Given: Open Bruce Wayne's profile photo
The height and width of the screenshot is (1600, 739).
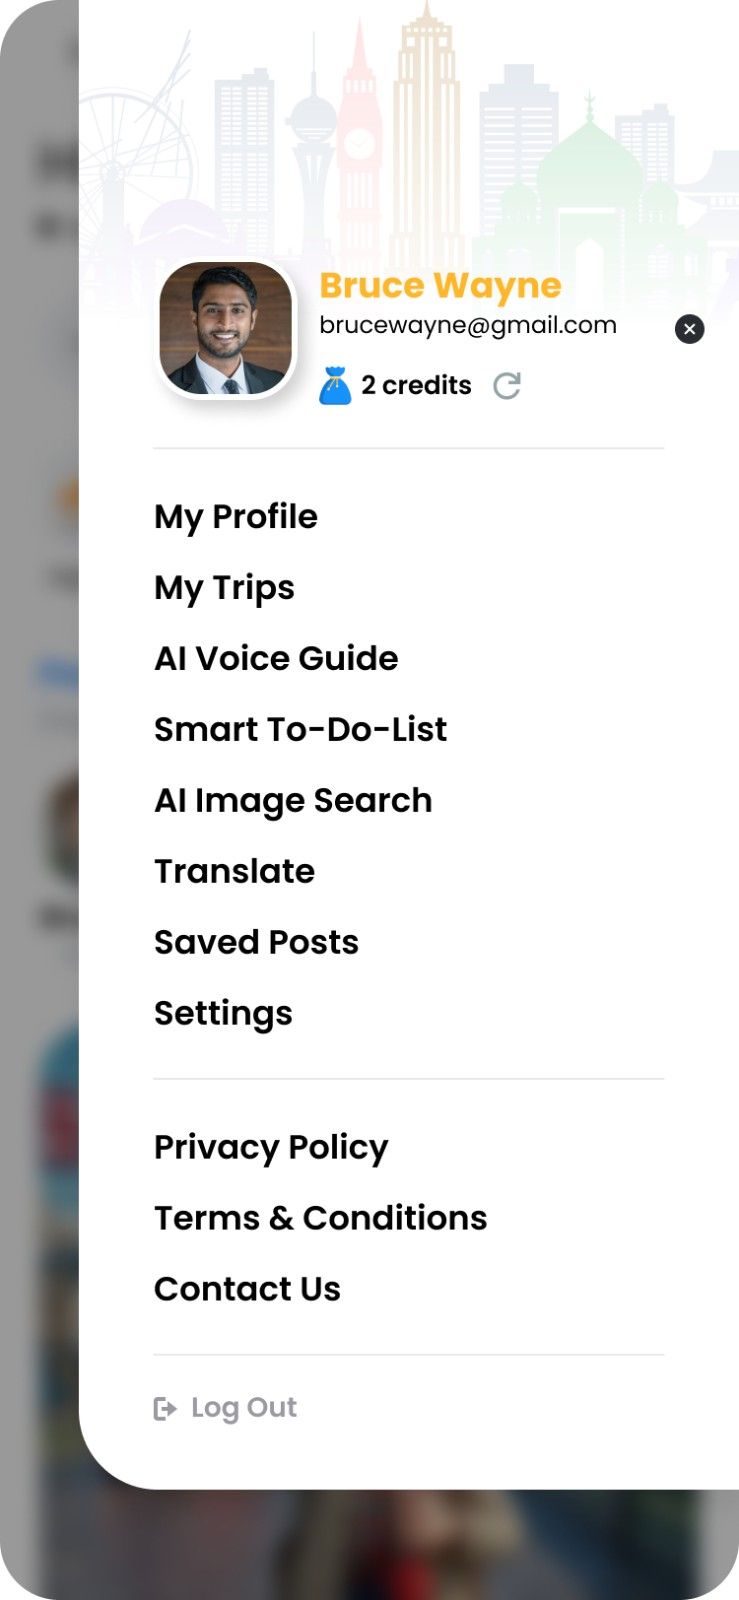Looking at the screenshot, I should pos(226,329).
